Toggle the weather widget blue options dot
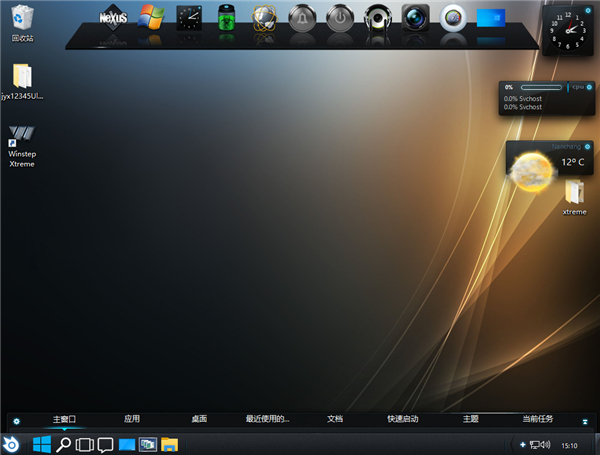600x455 pixels. click(587, 146)
